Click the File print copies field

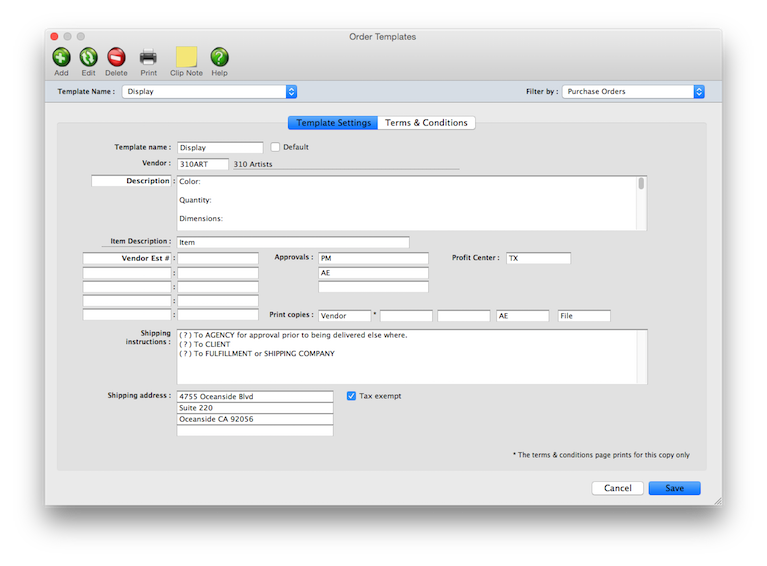point(584,316)
